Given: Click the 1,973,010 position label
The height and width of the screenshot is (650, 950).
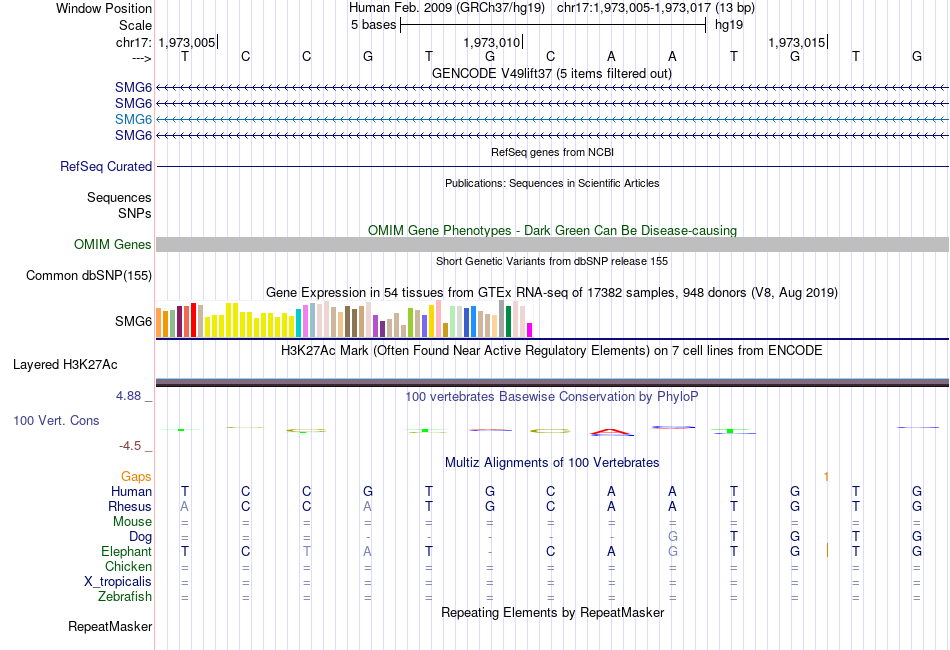Looking at the screenshot, I should (x=491, y=42).
